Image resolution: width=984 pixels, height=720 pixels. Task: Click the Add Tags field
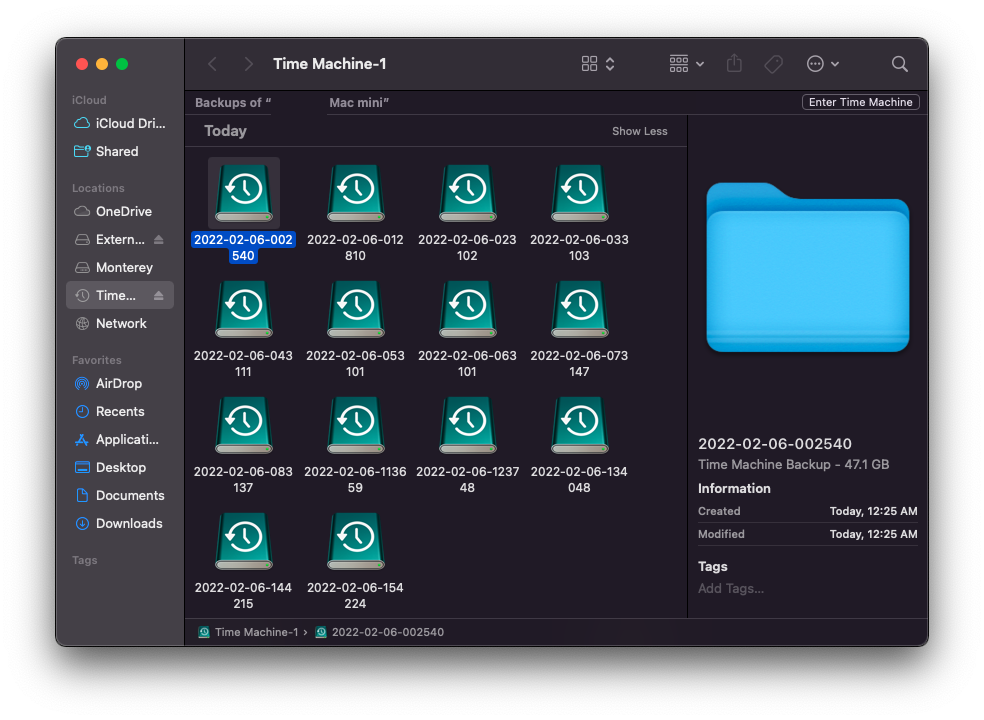pyautogui.click(x=731, y=589)
